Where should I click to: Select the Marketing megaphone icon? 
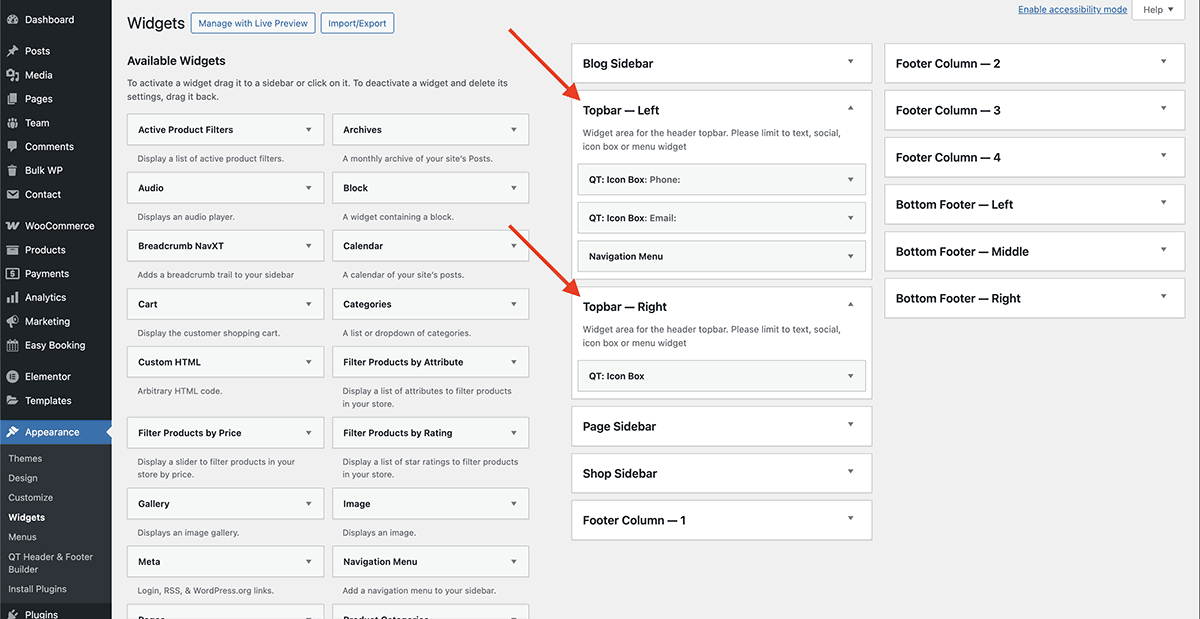[x=12, y=322]
